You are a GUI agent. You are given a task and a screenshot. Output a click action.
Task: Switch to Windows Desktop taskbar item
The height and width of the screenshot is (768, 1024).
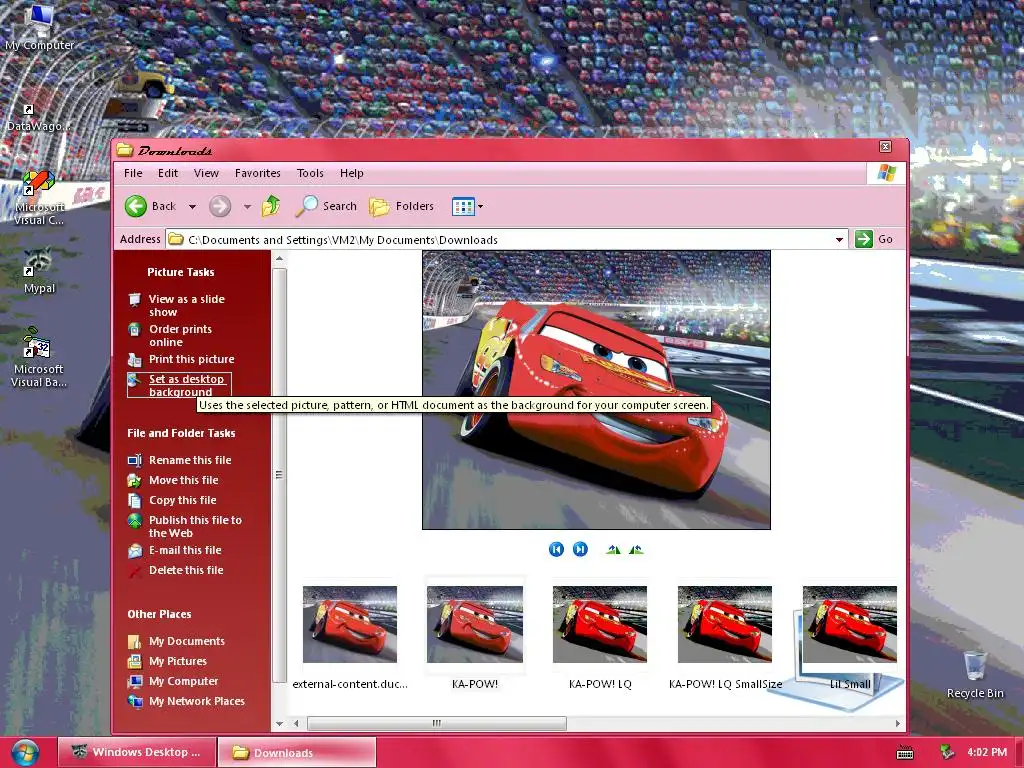coord(136,752)
